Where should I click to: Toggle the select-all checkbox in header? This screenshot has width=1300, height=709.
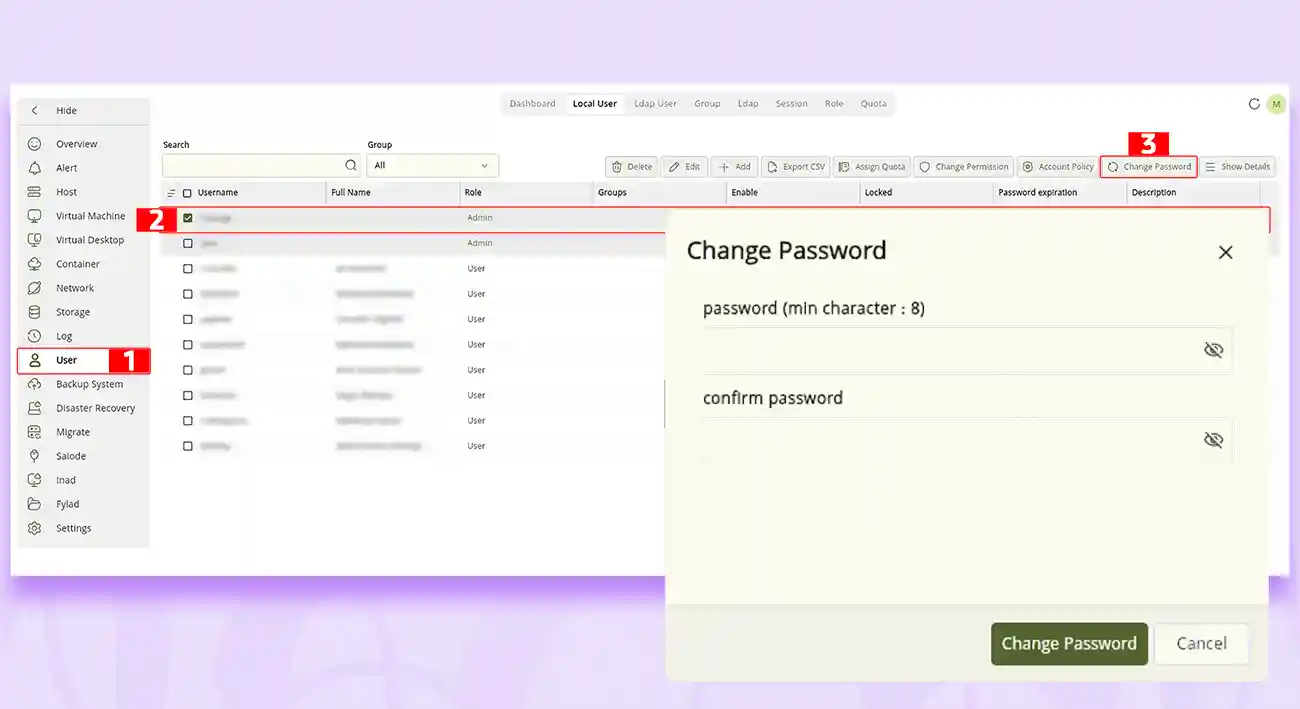(x=187, y=193)
